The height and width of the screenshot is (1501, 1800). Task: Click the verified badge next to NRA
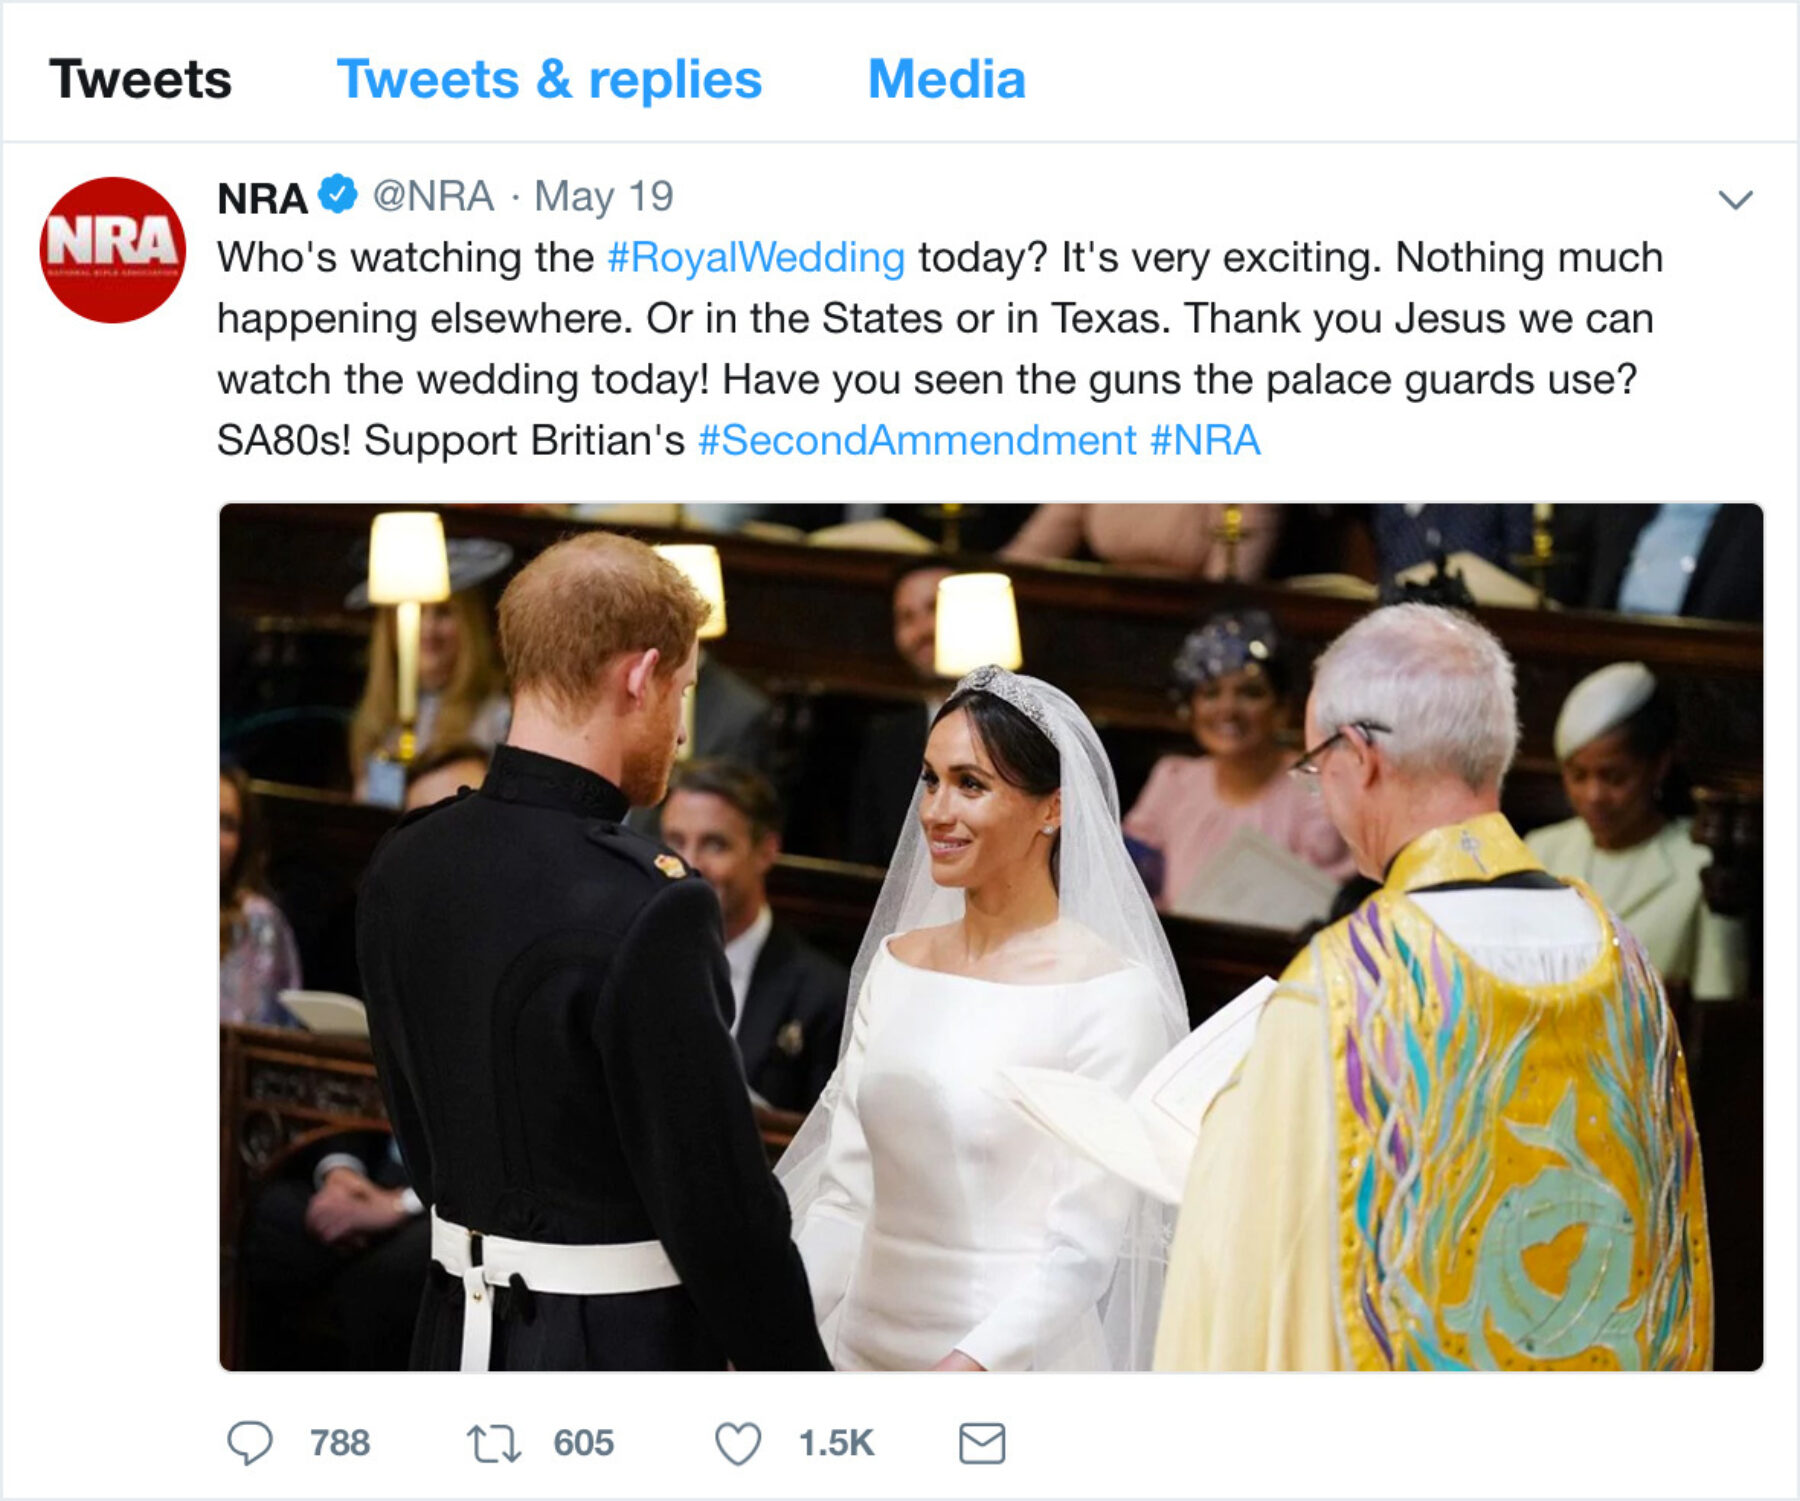click(335, 197)
